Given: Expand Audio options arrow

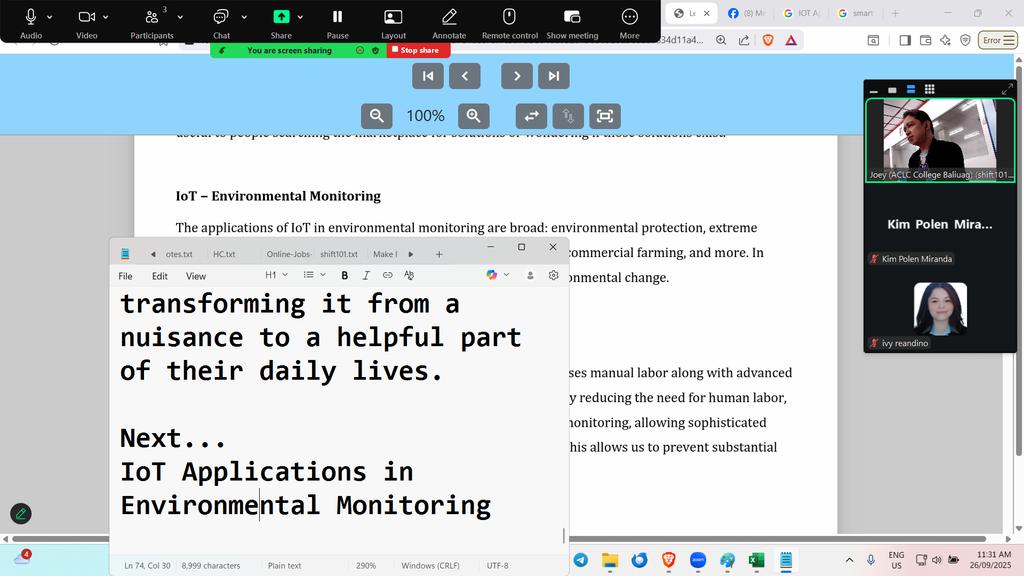Looking at the screenshot, I should [x=50, y=18].
